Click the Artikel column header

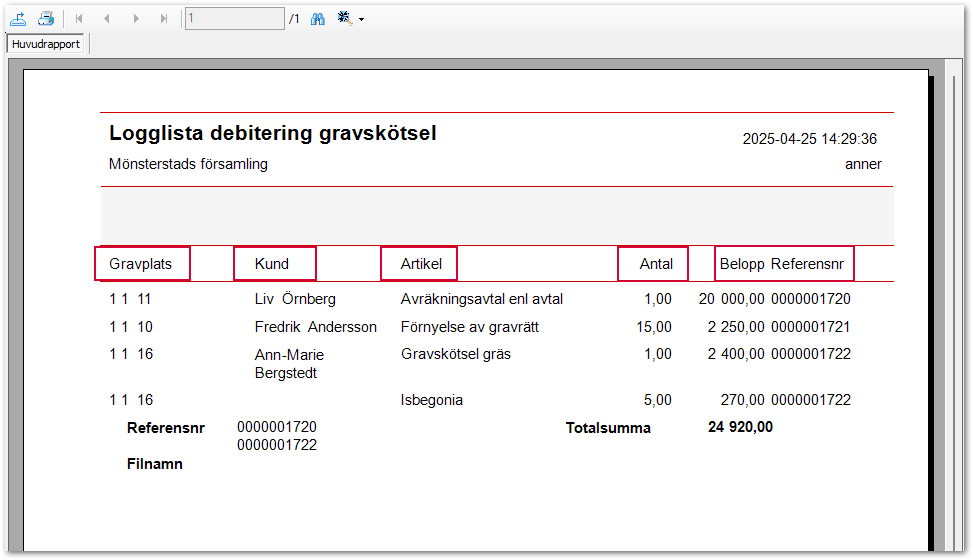pyautogui.click(x=421, y=264)
